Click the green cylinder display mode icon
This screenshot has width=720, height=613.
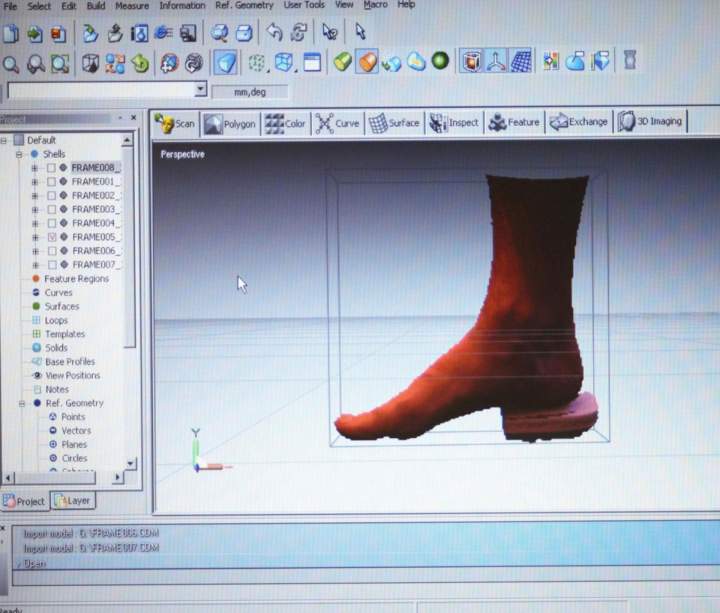click(342, 61)
